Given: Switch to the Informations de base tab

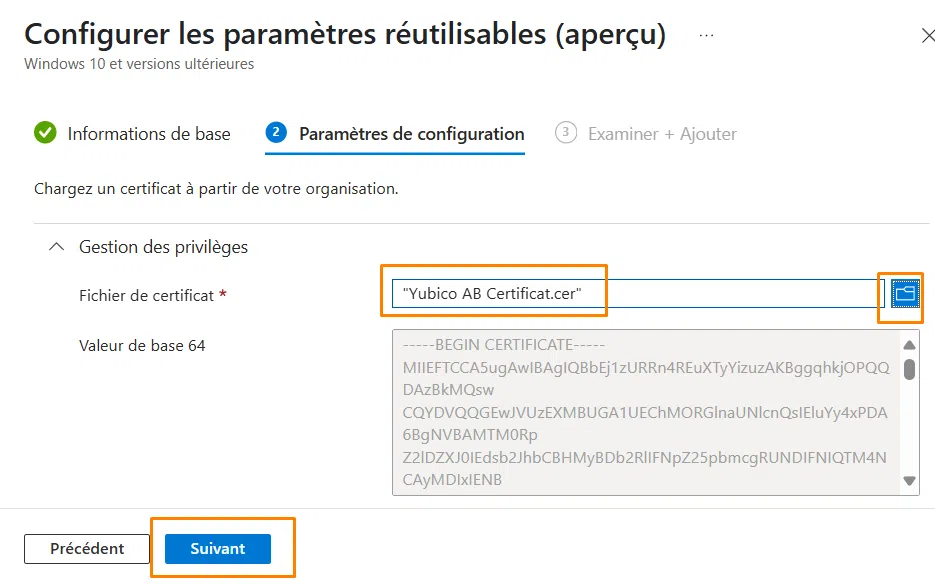Looking at the screenshot, I should pos(148,133).
